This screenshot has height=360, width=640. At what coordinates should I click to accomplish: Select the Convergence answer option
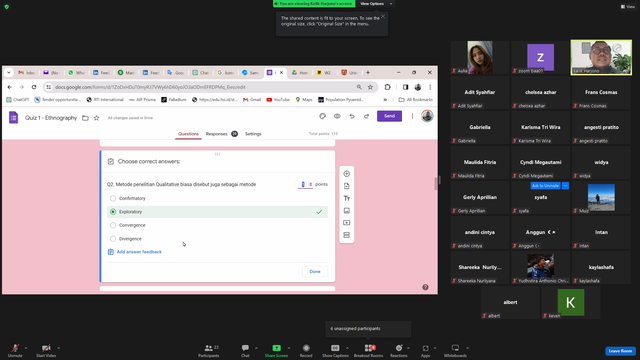pyautogui.click(x=113, y=225)
